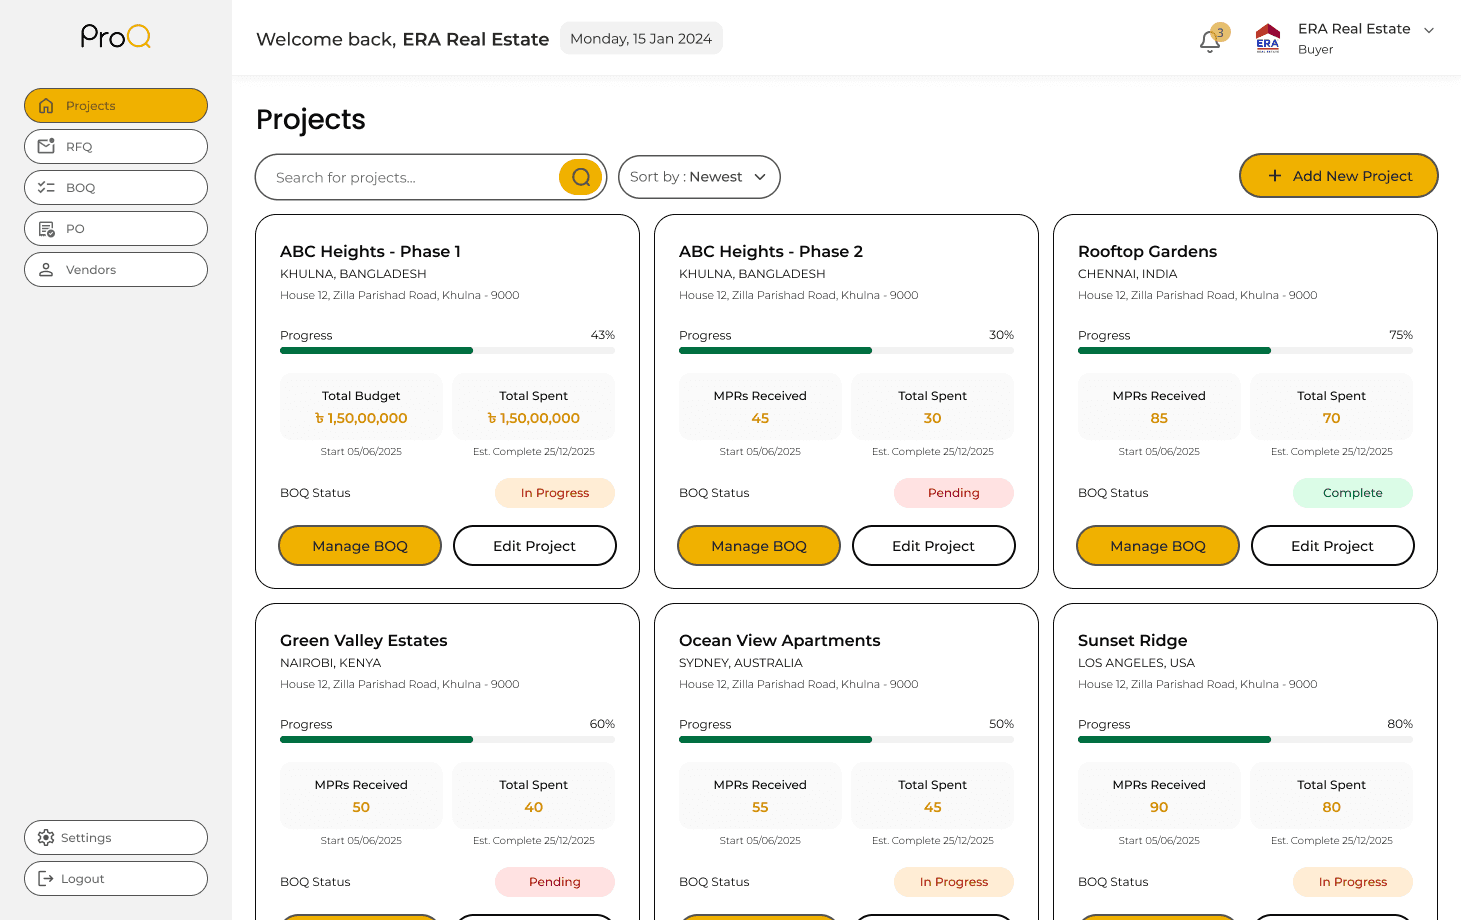Click the Green Valley Estates title
The image size is (1461, 920).
[x=364, y=641]
